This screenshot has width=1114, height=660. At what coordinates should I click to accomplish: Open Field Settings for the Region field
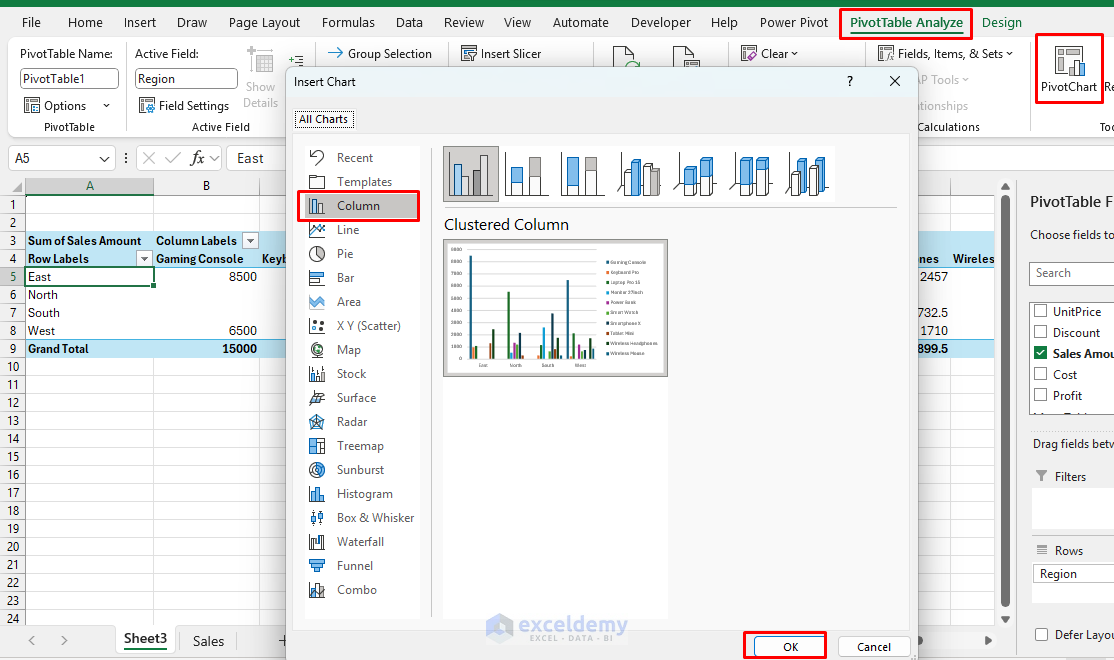(184, 105)
